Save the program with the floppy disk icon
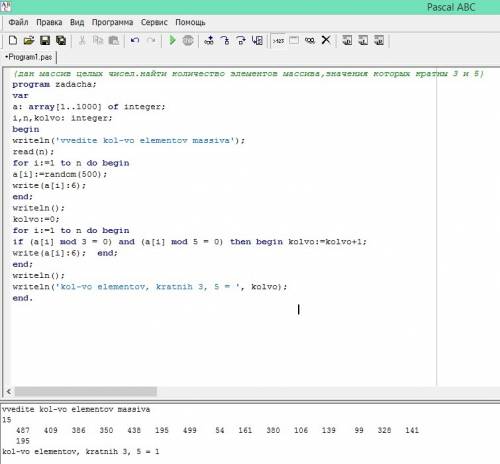The height and width of the screenshot is (464, 500). click(45, 41)
